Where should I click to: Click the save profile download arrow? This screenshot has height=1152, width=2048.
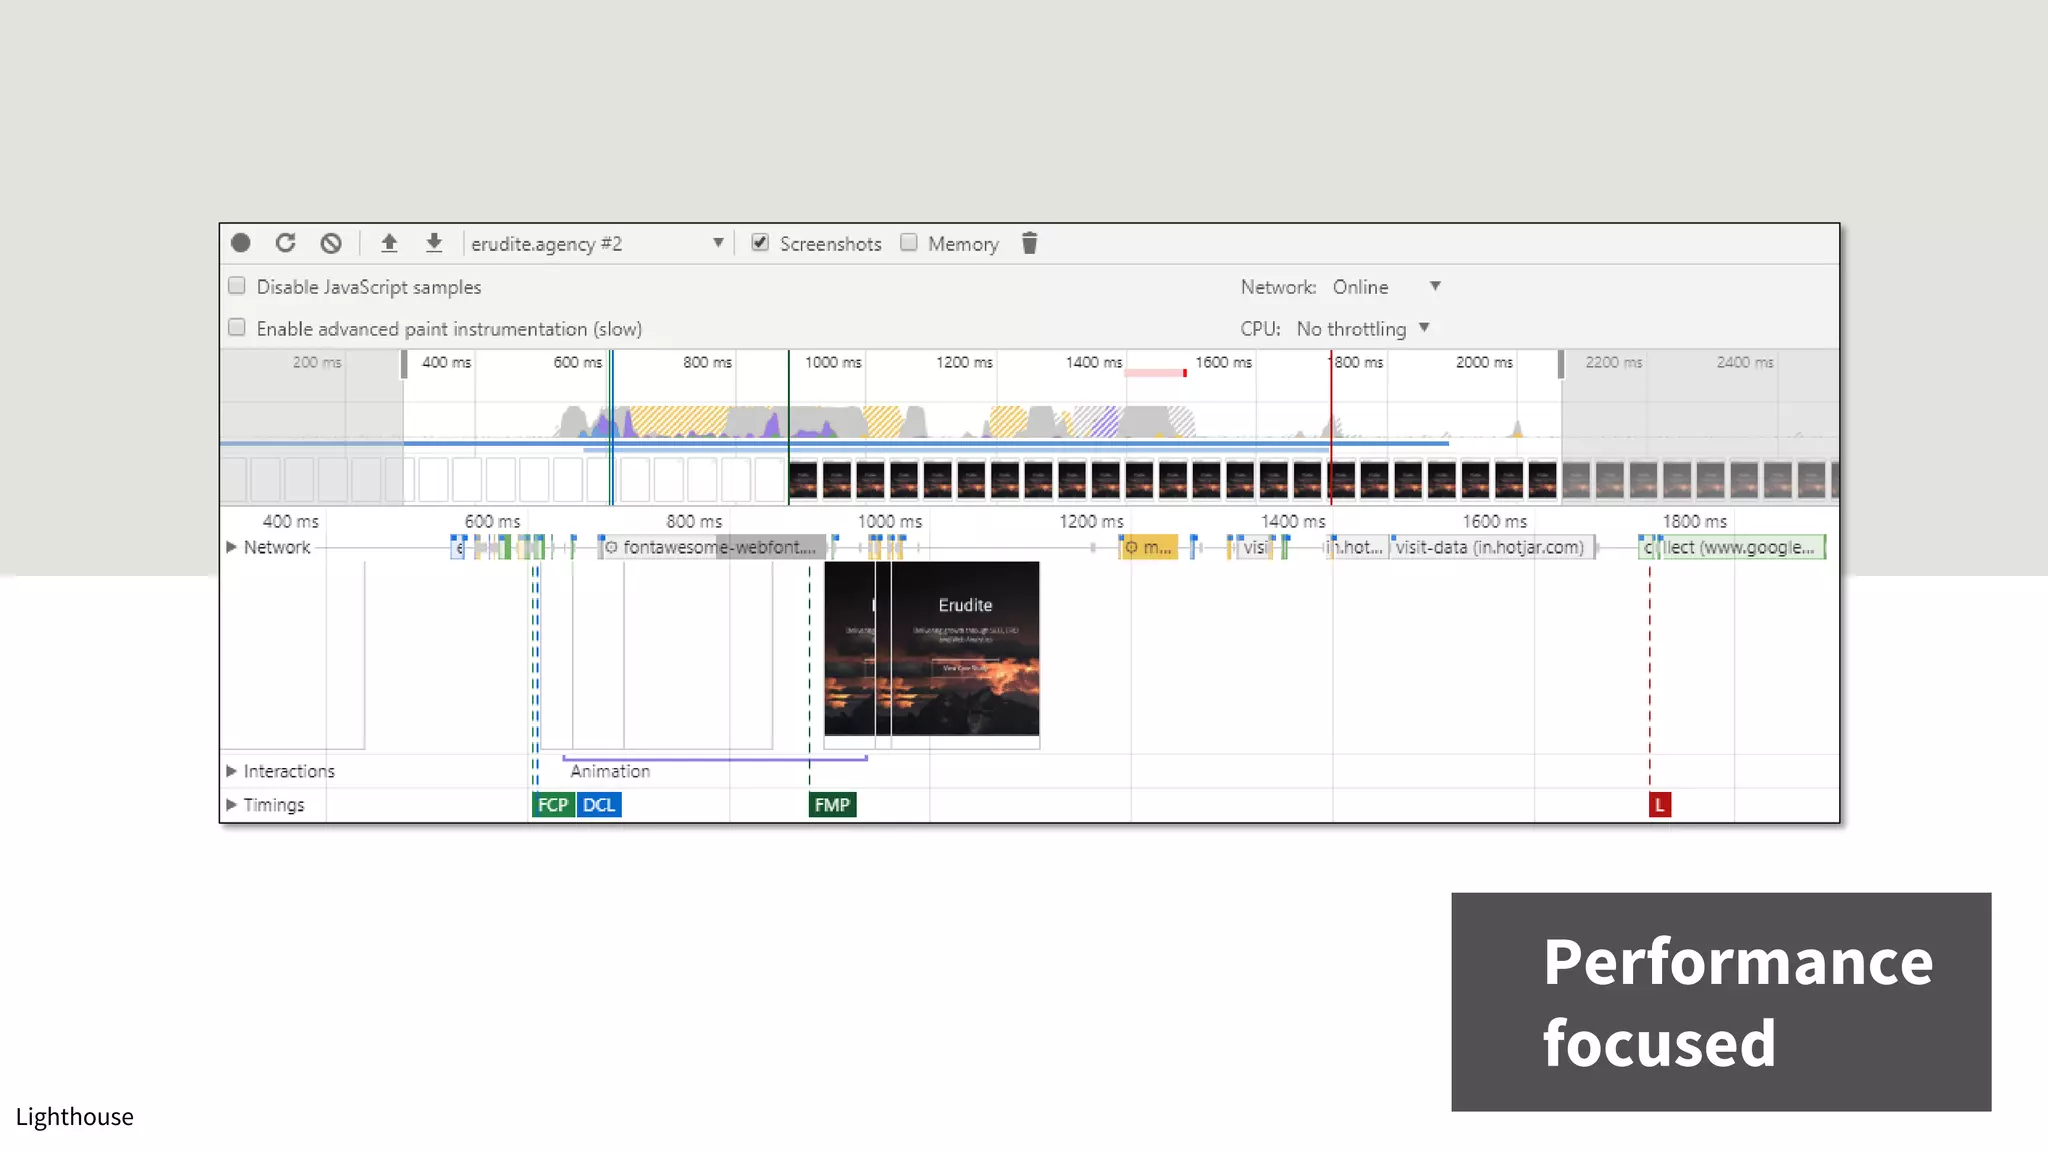point(434,243)
